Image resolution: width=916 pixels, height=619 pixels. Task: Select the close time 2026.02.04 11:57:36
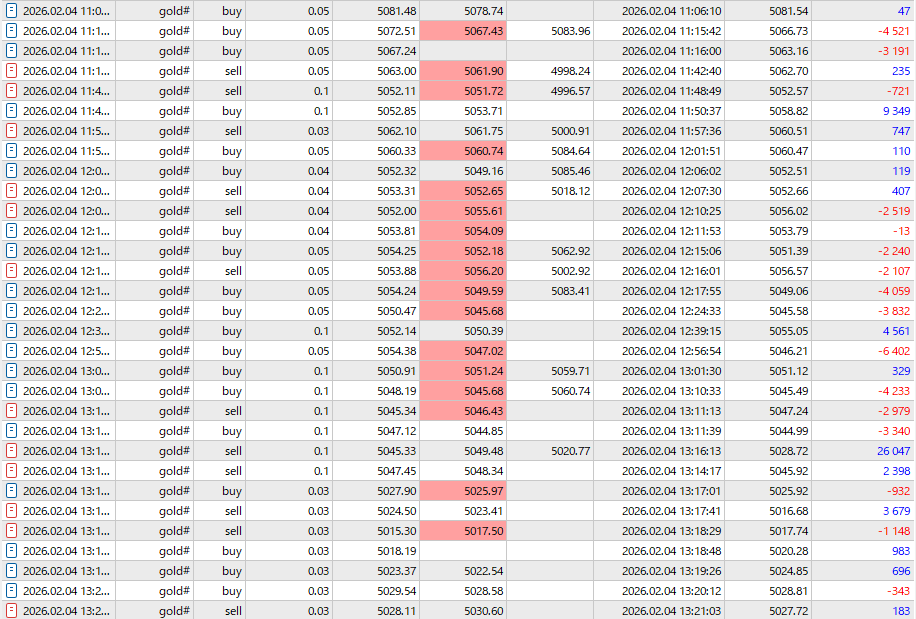[x=671, y=131]
